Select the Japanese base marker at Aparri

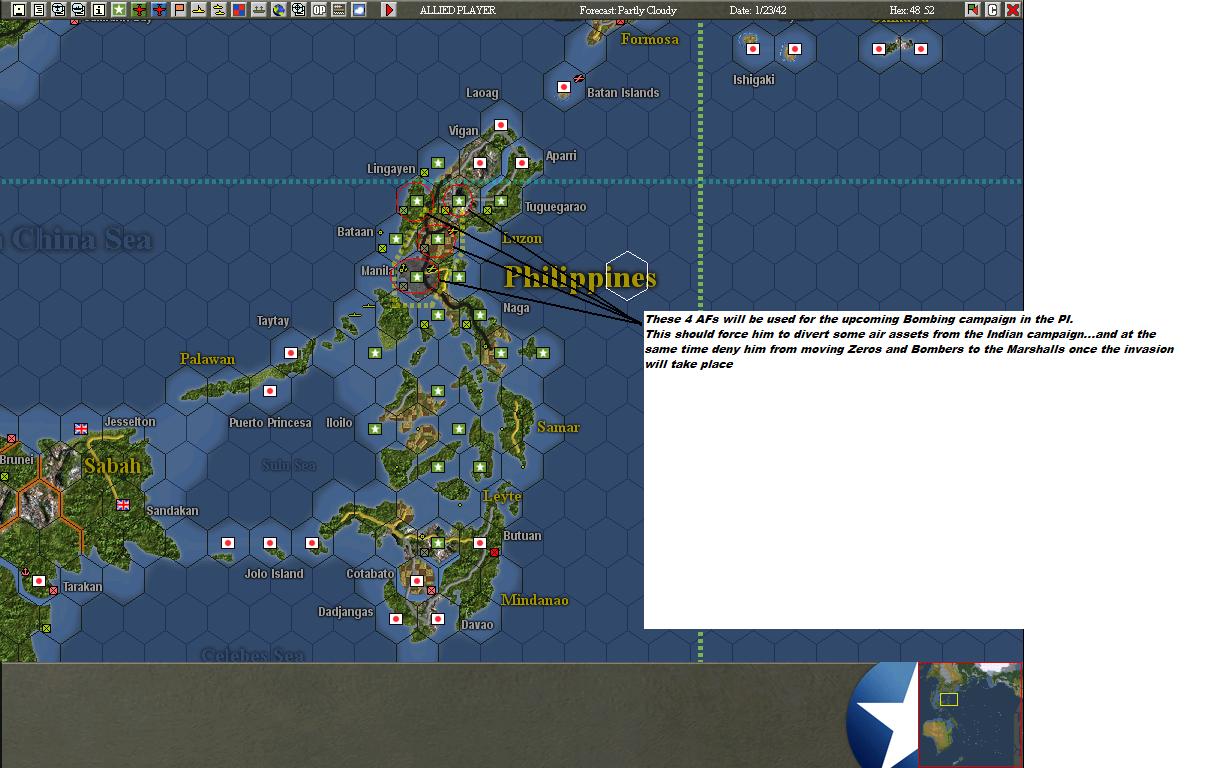tap(522, 162)
